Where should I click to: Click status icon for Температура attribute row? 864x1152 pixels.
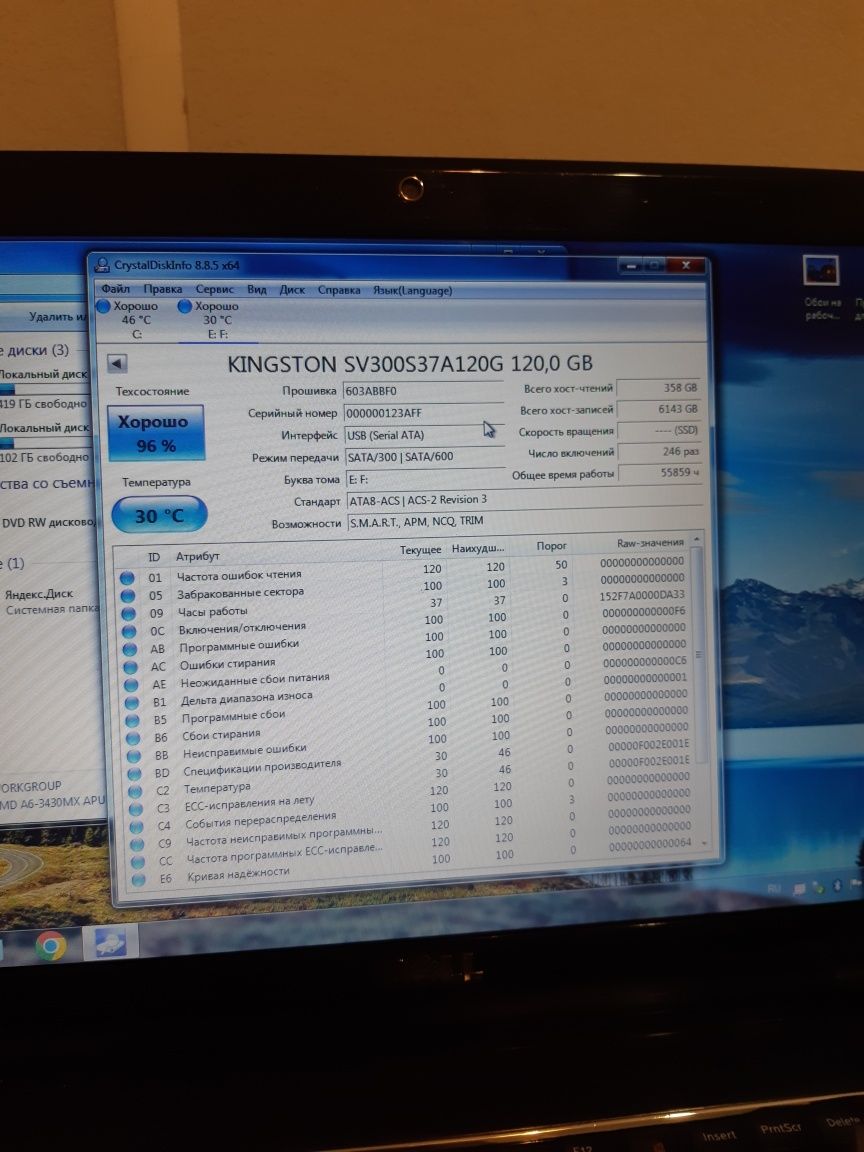(x=135, y=791)
